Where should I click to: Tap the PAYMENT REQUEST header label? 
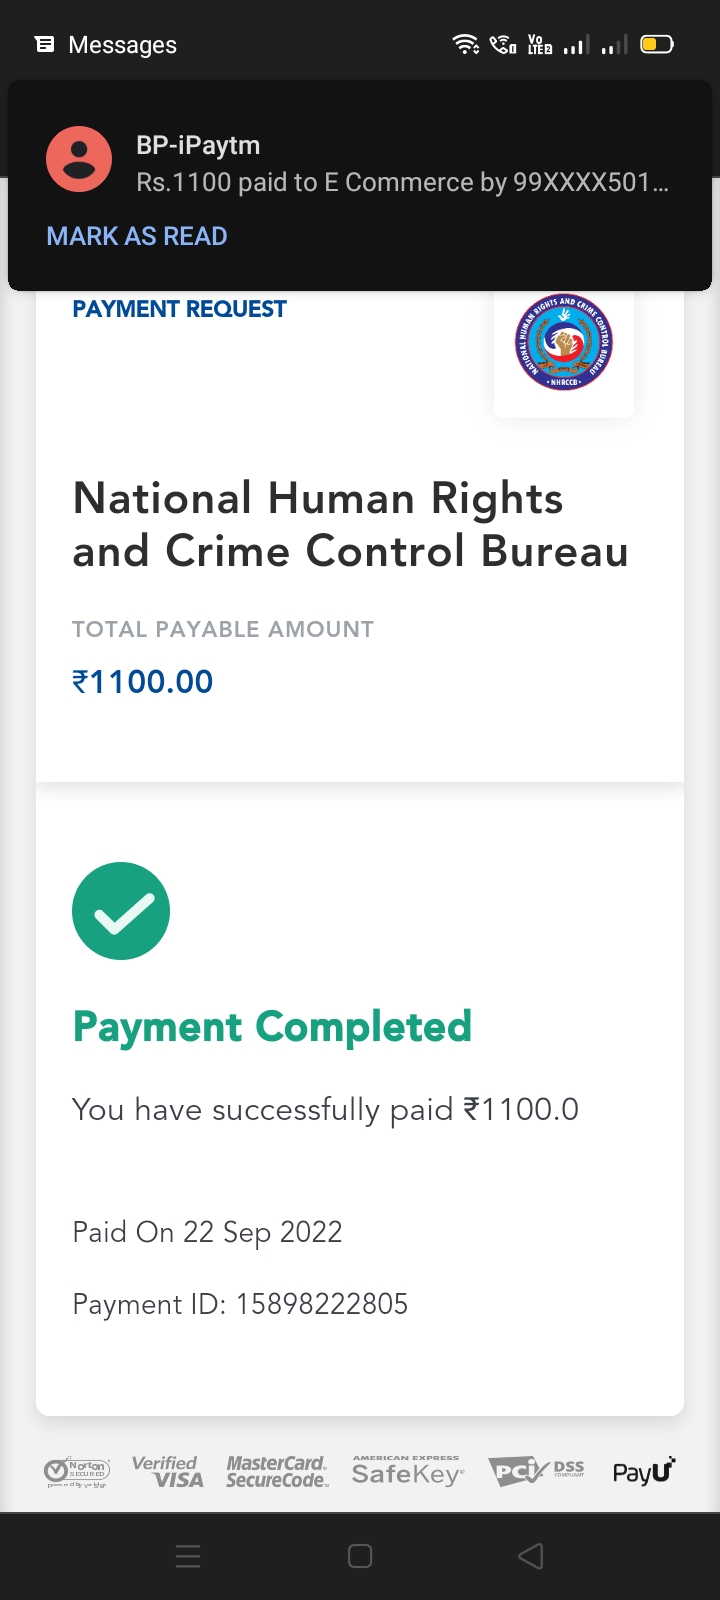pos(179,309)
